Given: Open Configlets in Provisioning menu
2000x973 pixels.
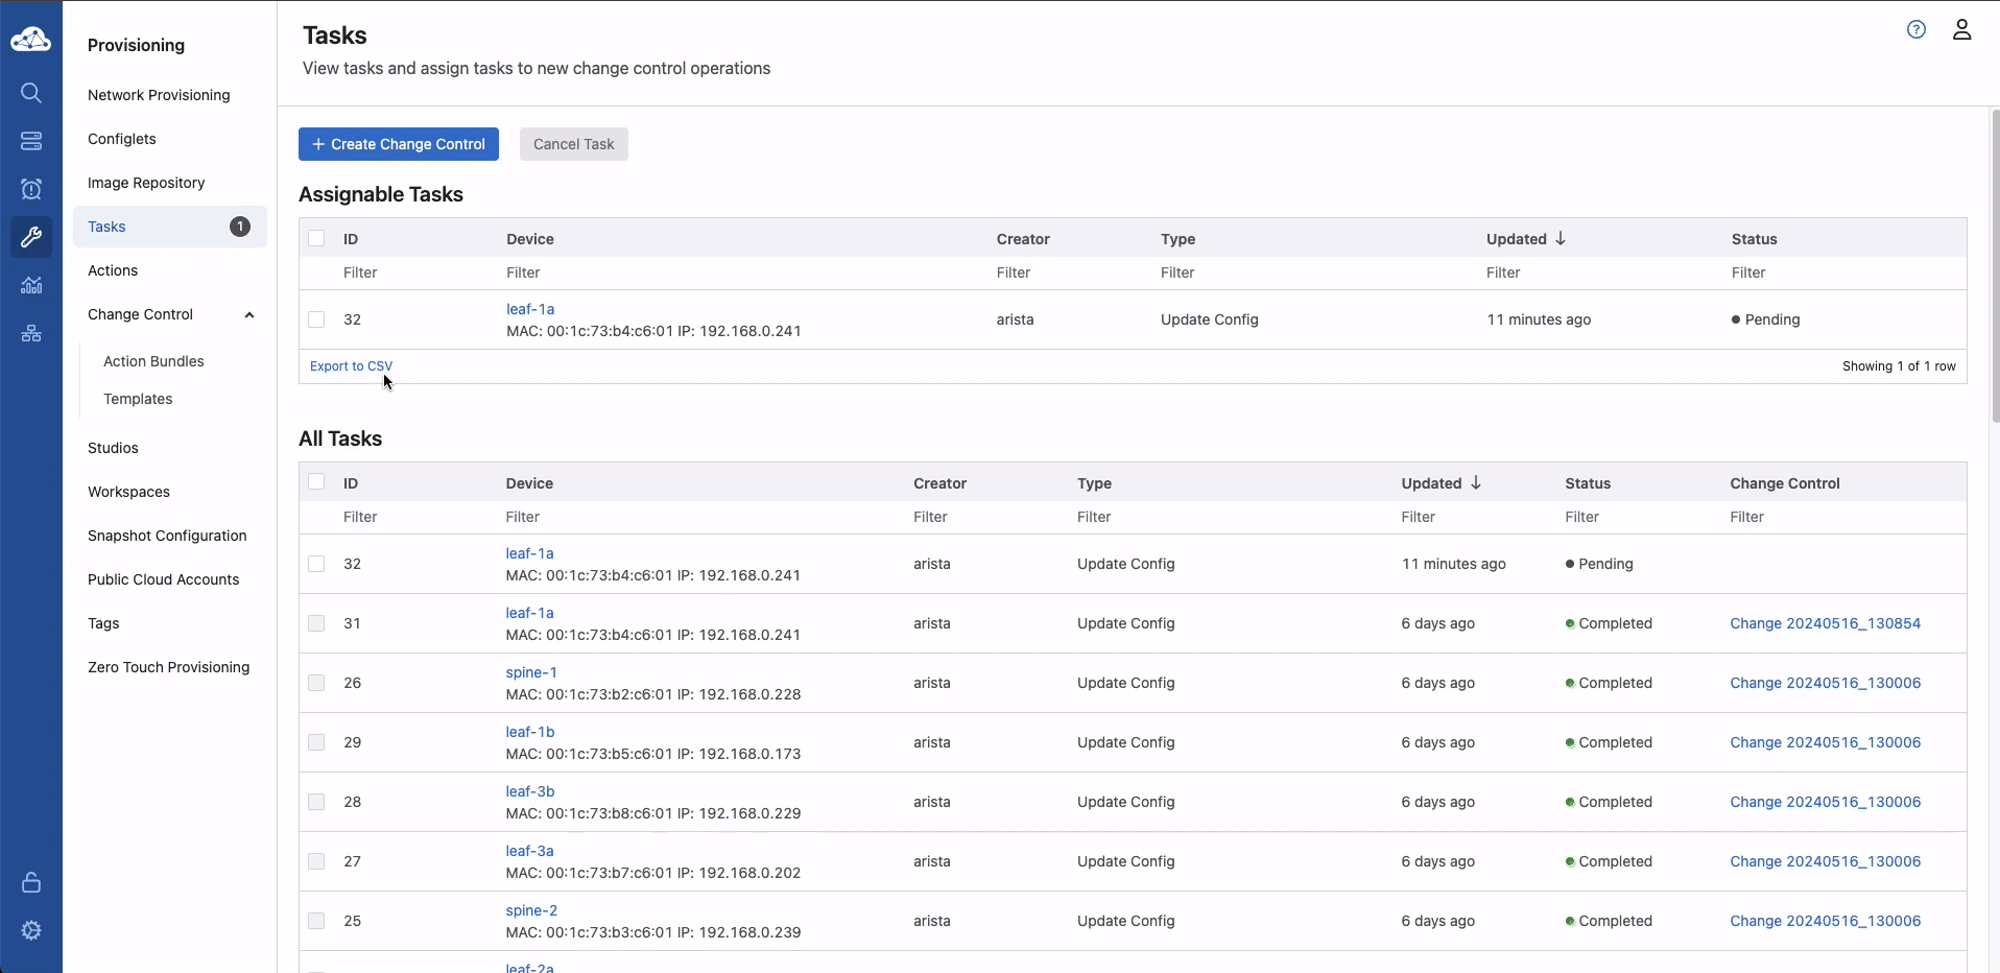Looking at the screenshot, I should [122, 139].
